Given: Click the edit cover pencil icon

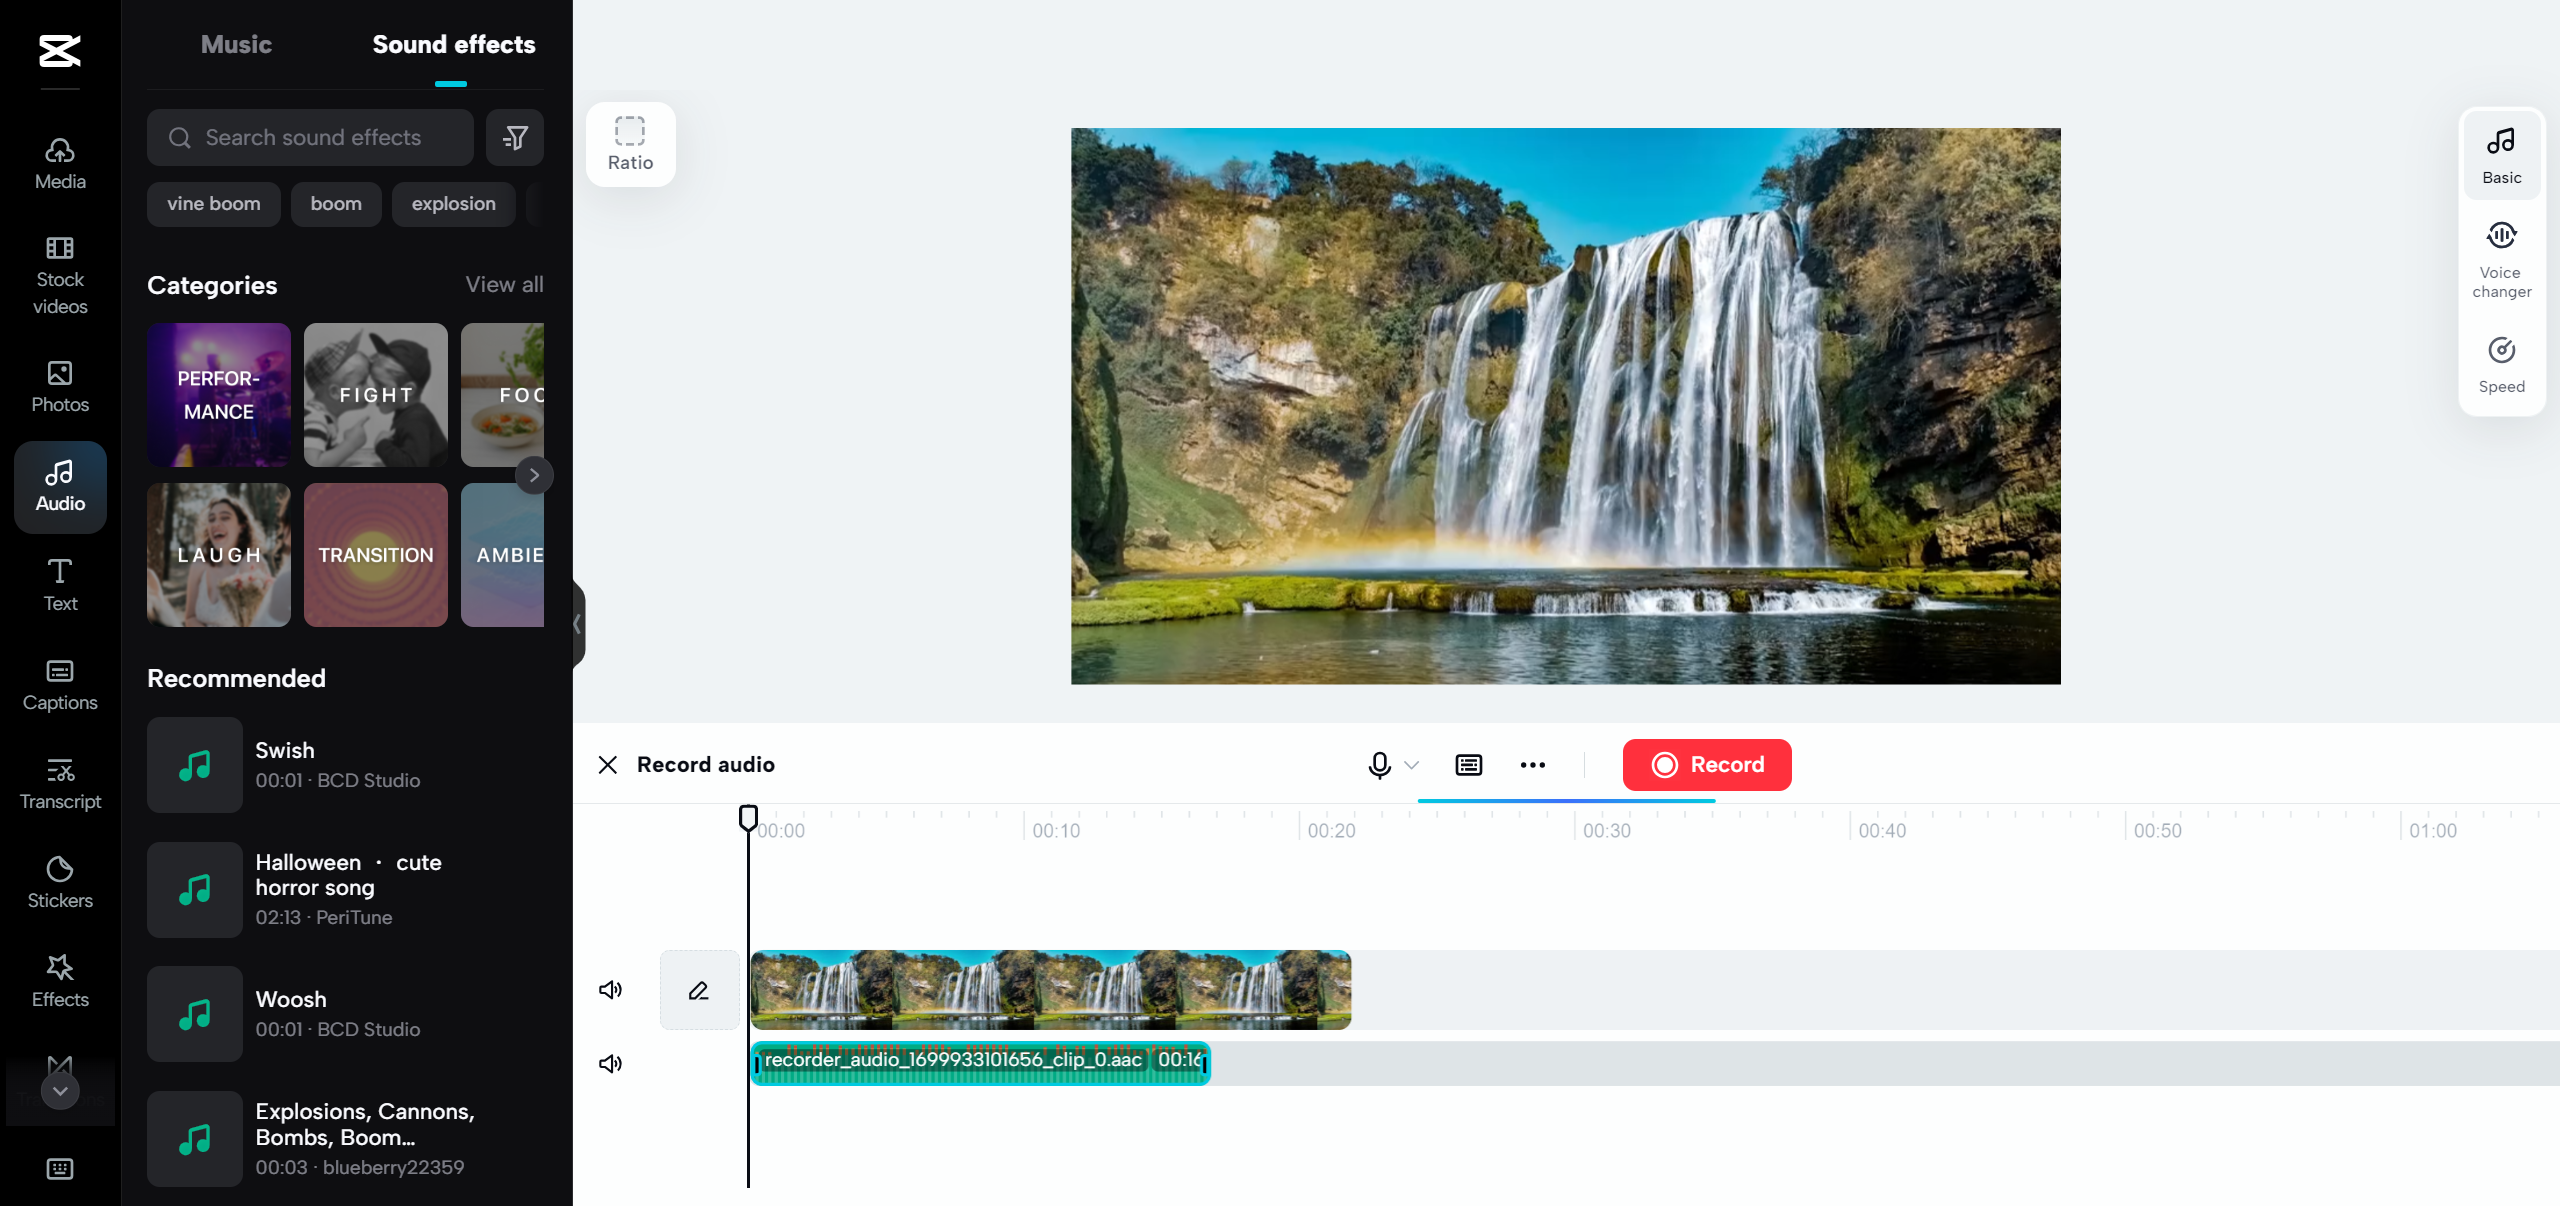Looking at the screenshot, I should point(699,990).
